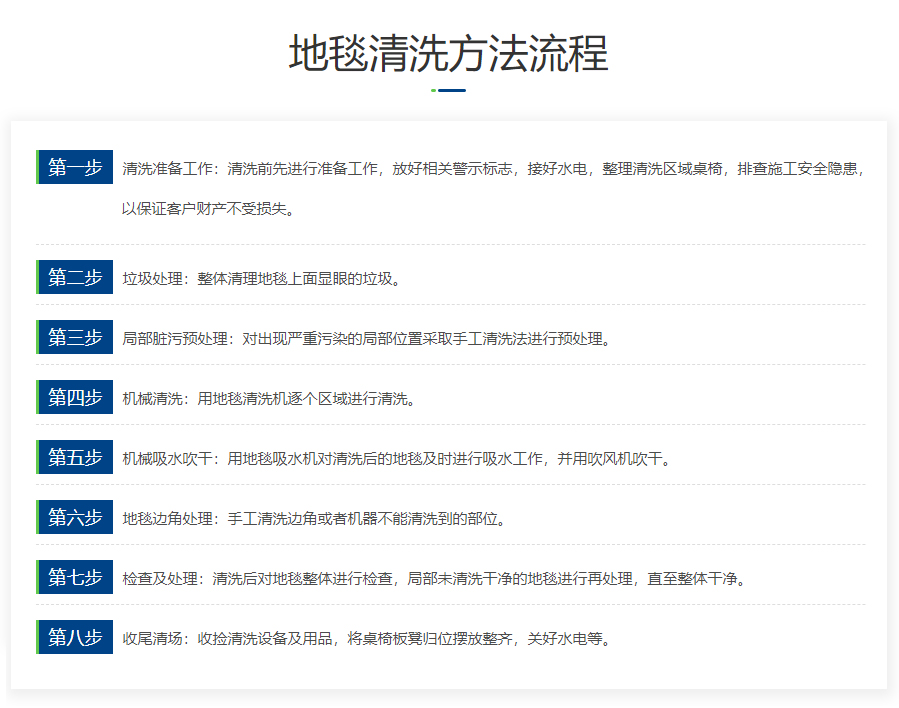Select the 第一步 step badge
Image resolution: width=899 pixels, height=708 pixels.
[x=75, y=168]
